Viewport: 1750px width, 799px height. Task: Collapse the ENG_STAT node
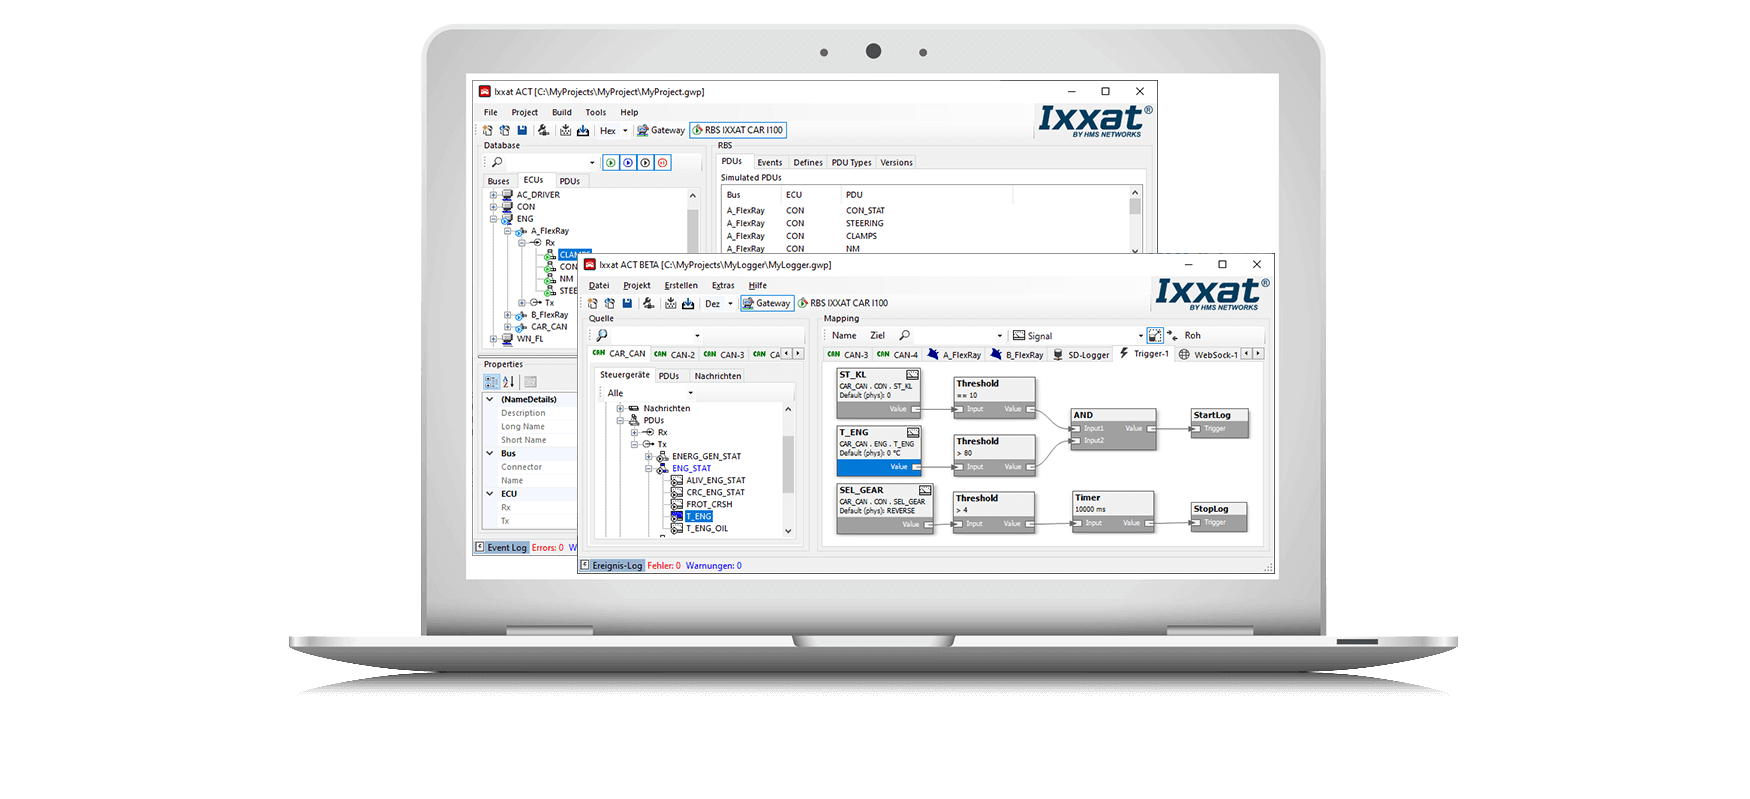pos(648,468)
